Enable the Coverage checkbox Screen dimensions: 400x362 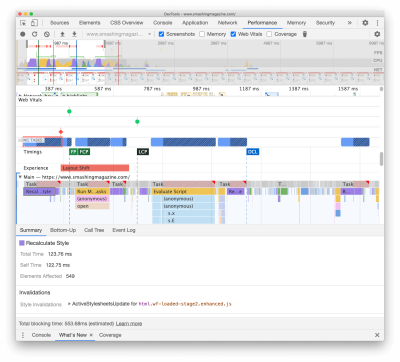269,34
